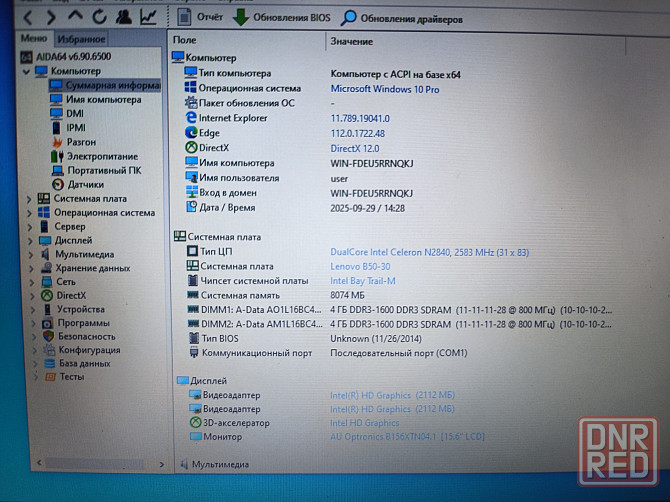
Task: Collapse the Компьютер tree node
Action: (28, 71)
